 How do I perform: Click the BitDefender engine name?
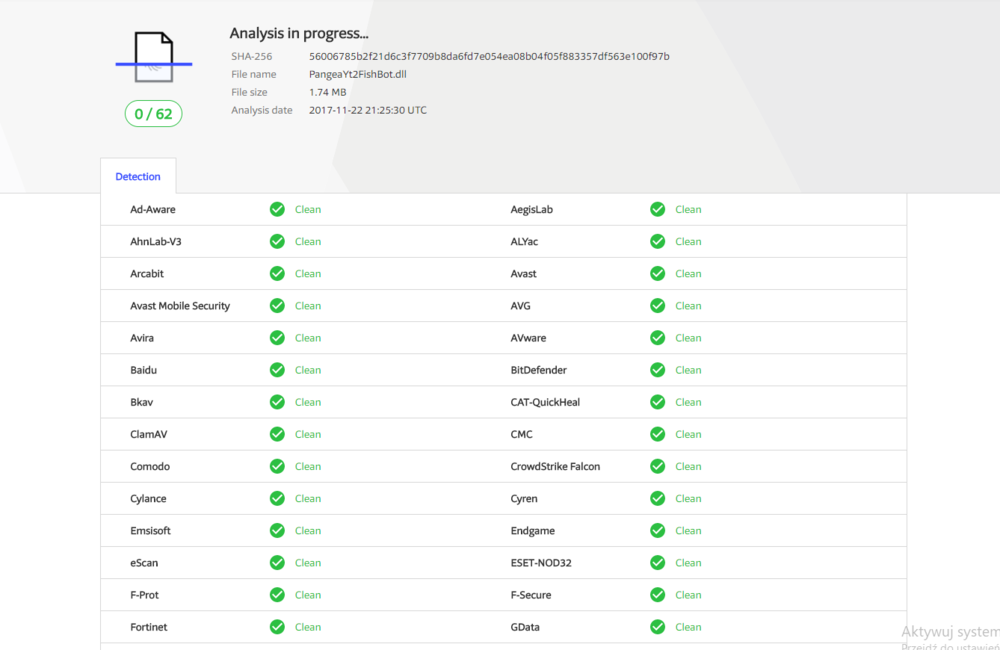pos(538,370)
